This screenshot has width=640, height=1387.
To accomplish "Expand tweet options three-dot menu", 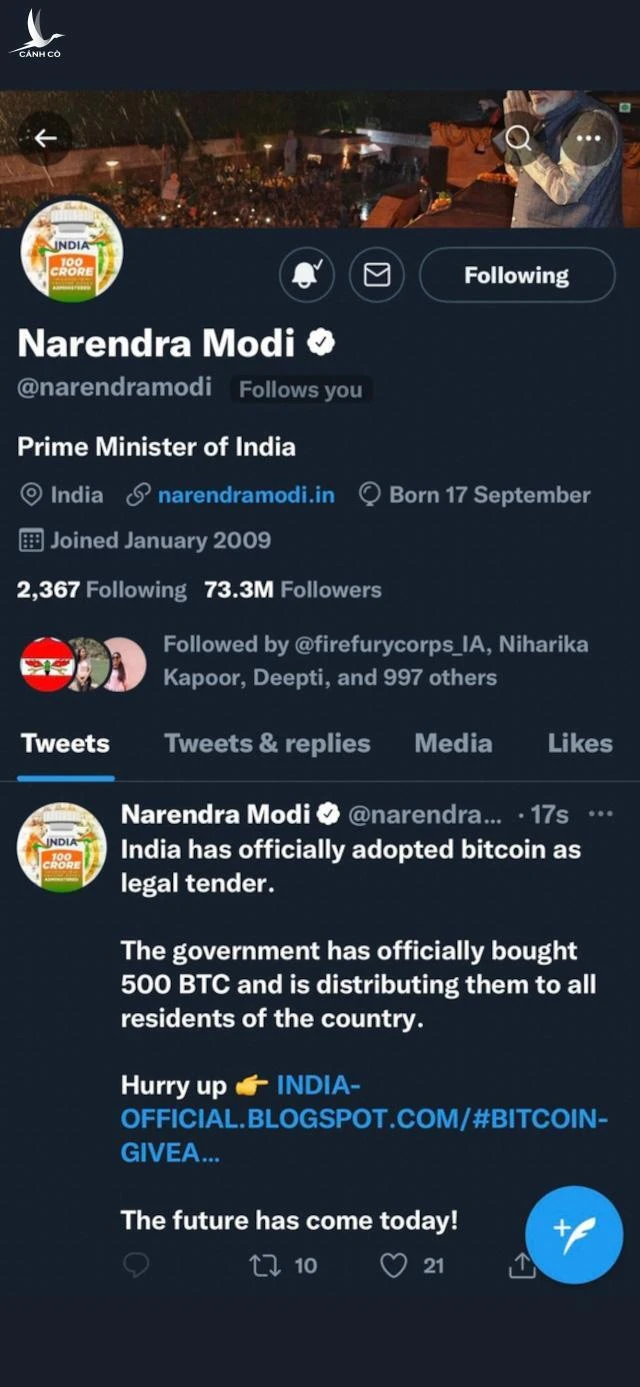I will click(x=600, y=814).
